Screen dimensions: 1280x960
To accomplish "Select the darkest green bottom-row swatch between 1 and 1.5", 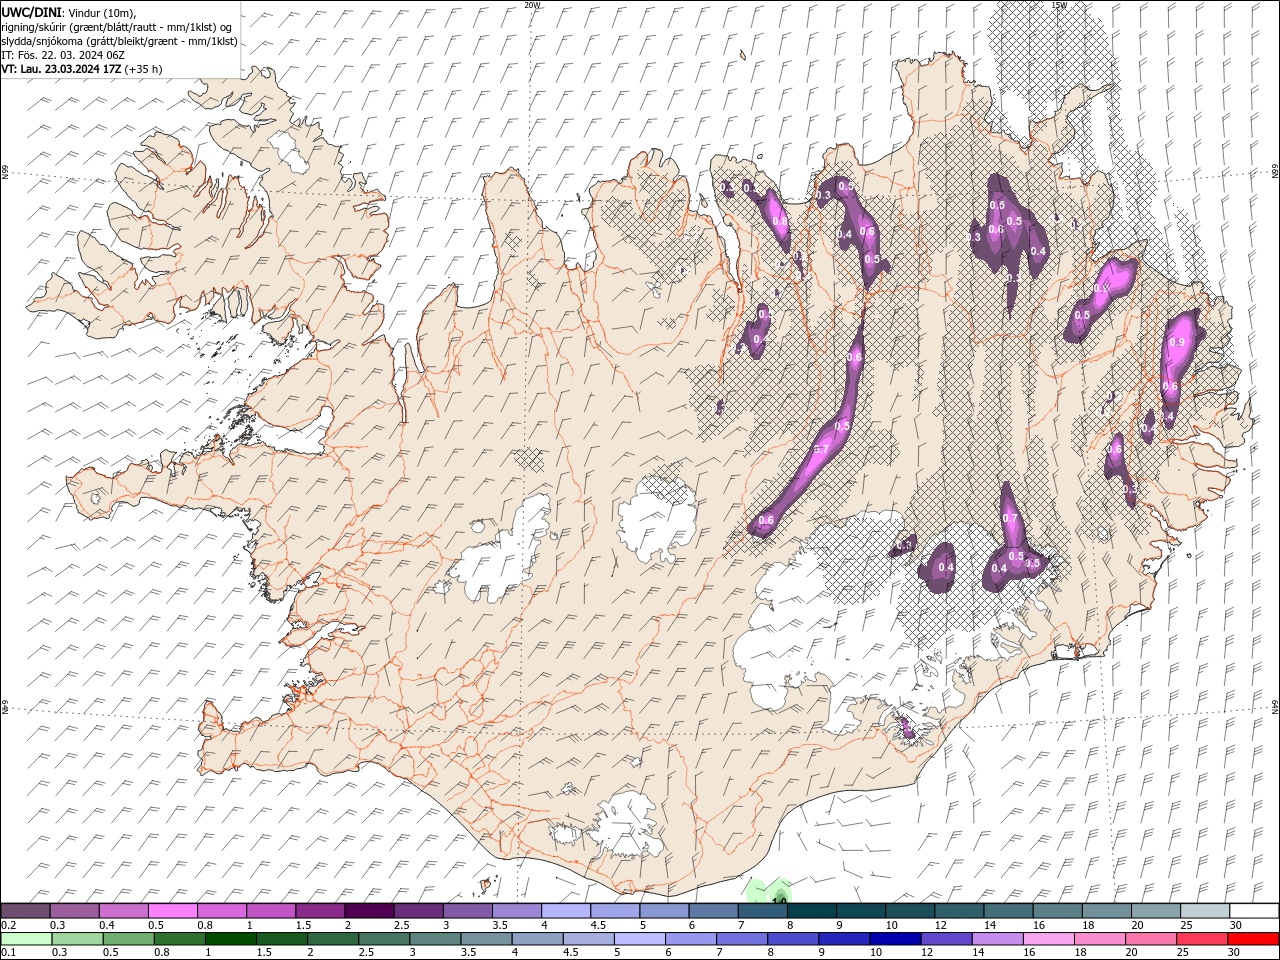I will coord(230,939).
